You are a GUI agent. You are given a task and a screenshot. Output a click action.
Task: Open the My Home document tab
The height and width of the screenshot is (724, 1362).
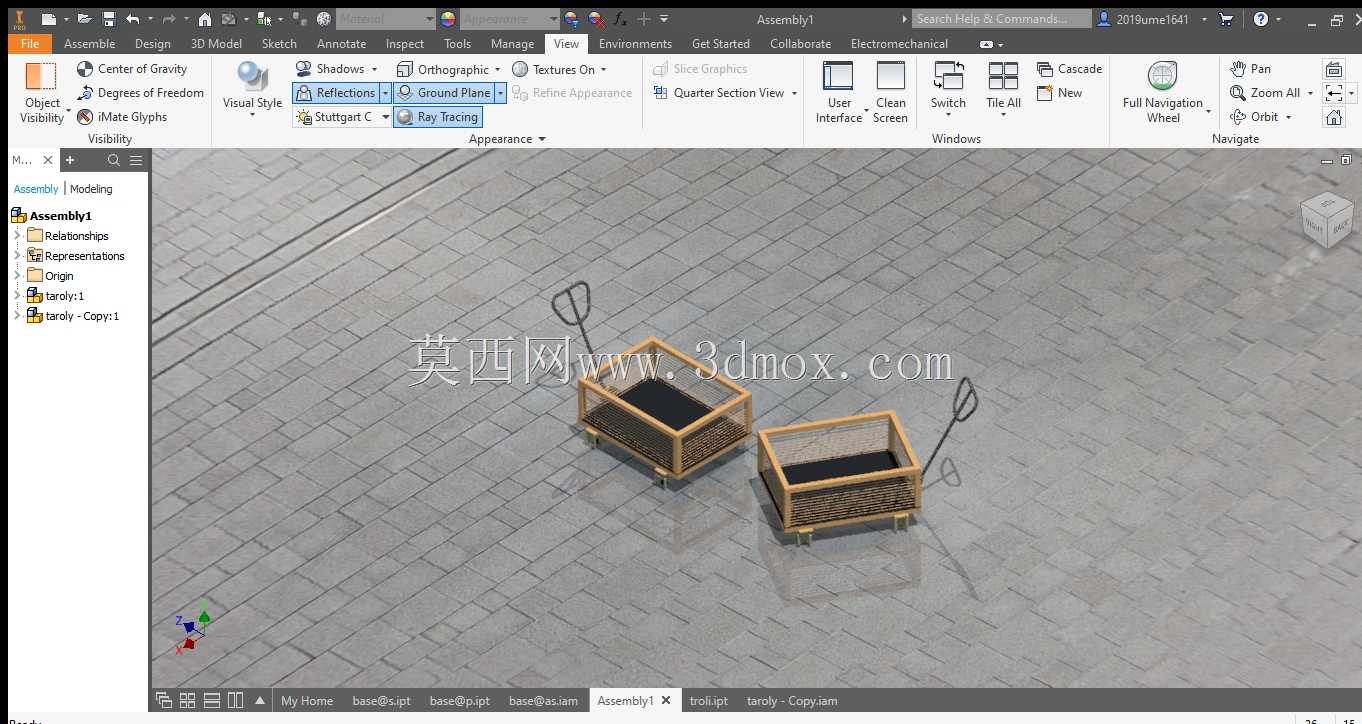[x=306, y=701]
